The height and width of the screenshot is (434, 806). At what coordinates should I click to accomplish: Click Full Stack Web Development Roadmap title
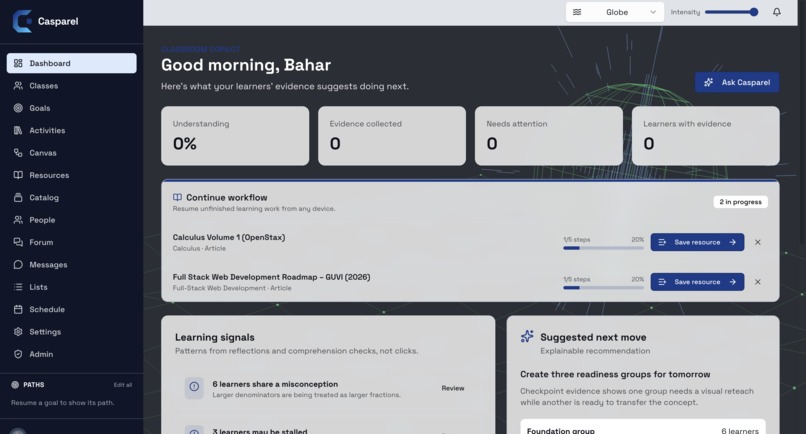[x=271, y=277]
